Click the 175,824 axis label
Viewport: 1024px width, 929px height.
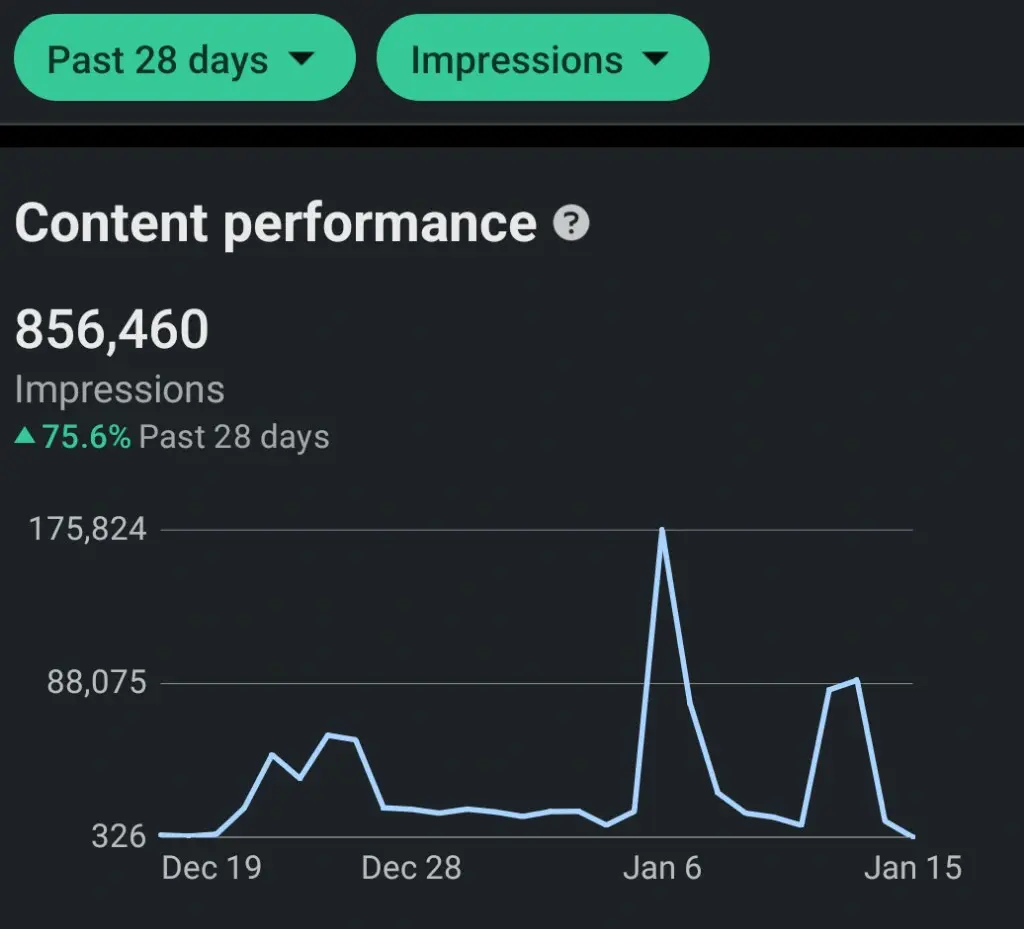click(x=88, y=530)
